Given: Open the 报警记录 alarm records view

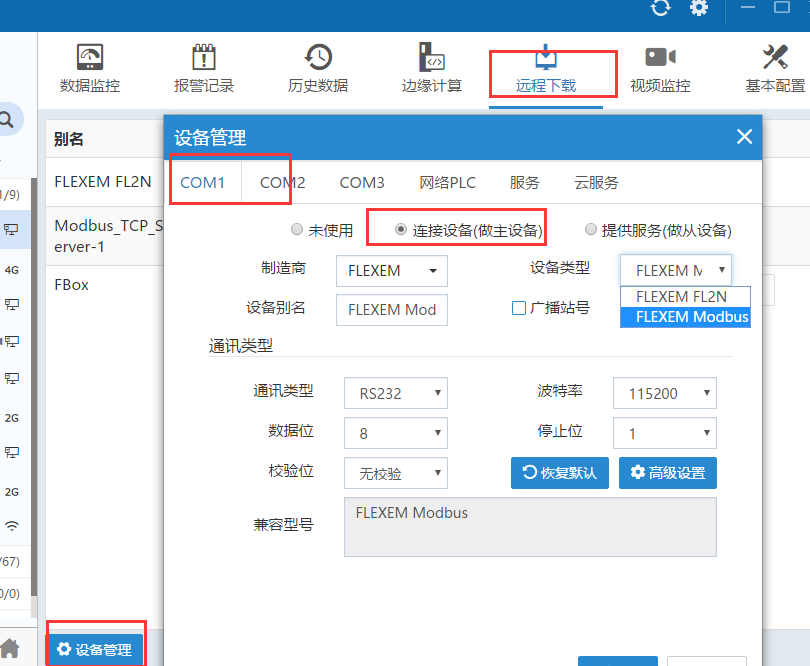Looking at the screenshot, I should click(204, 69).
